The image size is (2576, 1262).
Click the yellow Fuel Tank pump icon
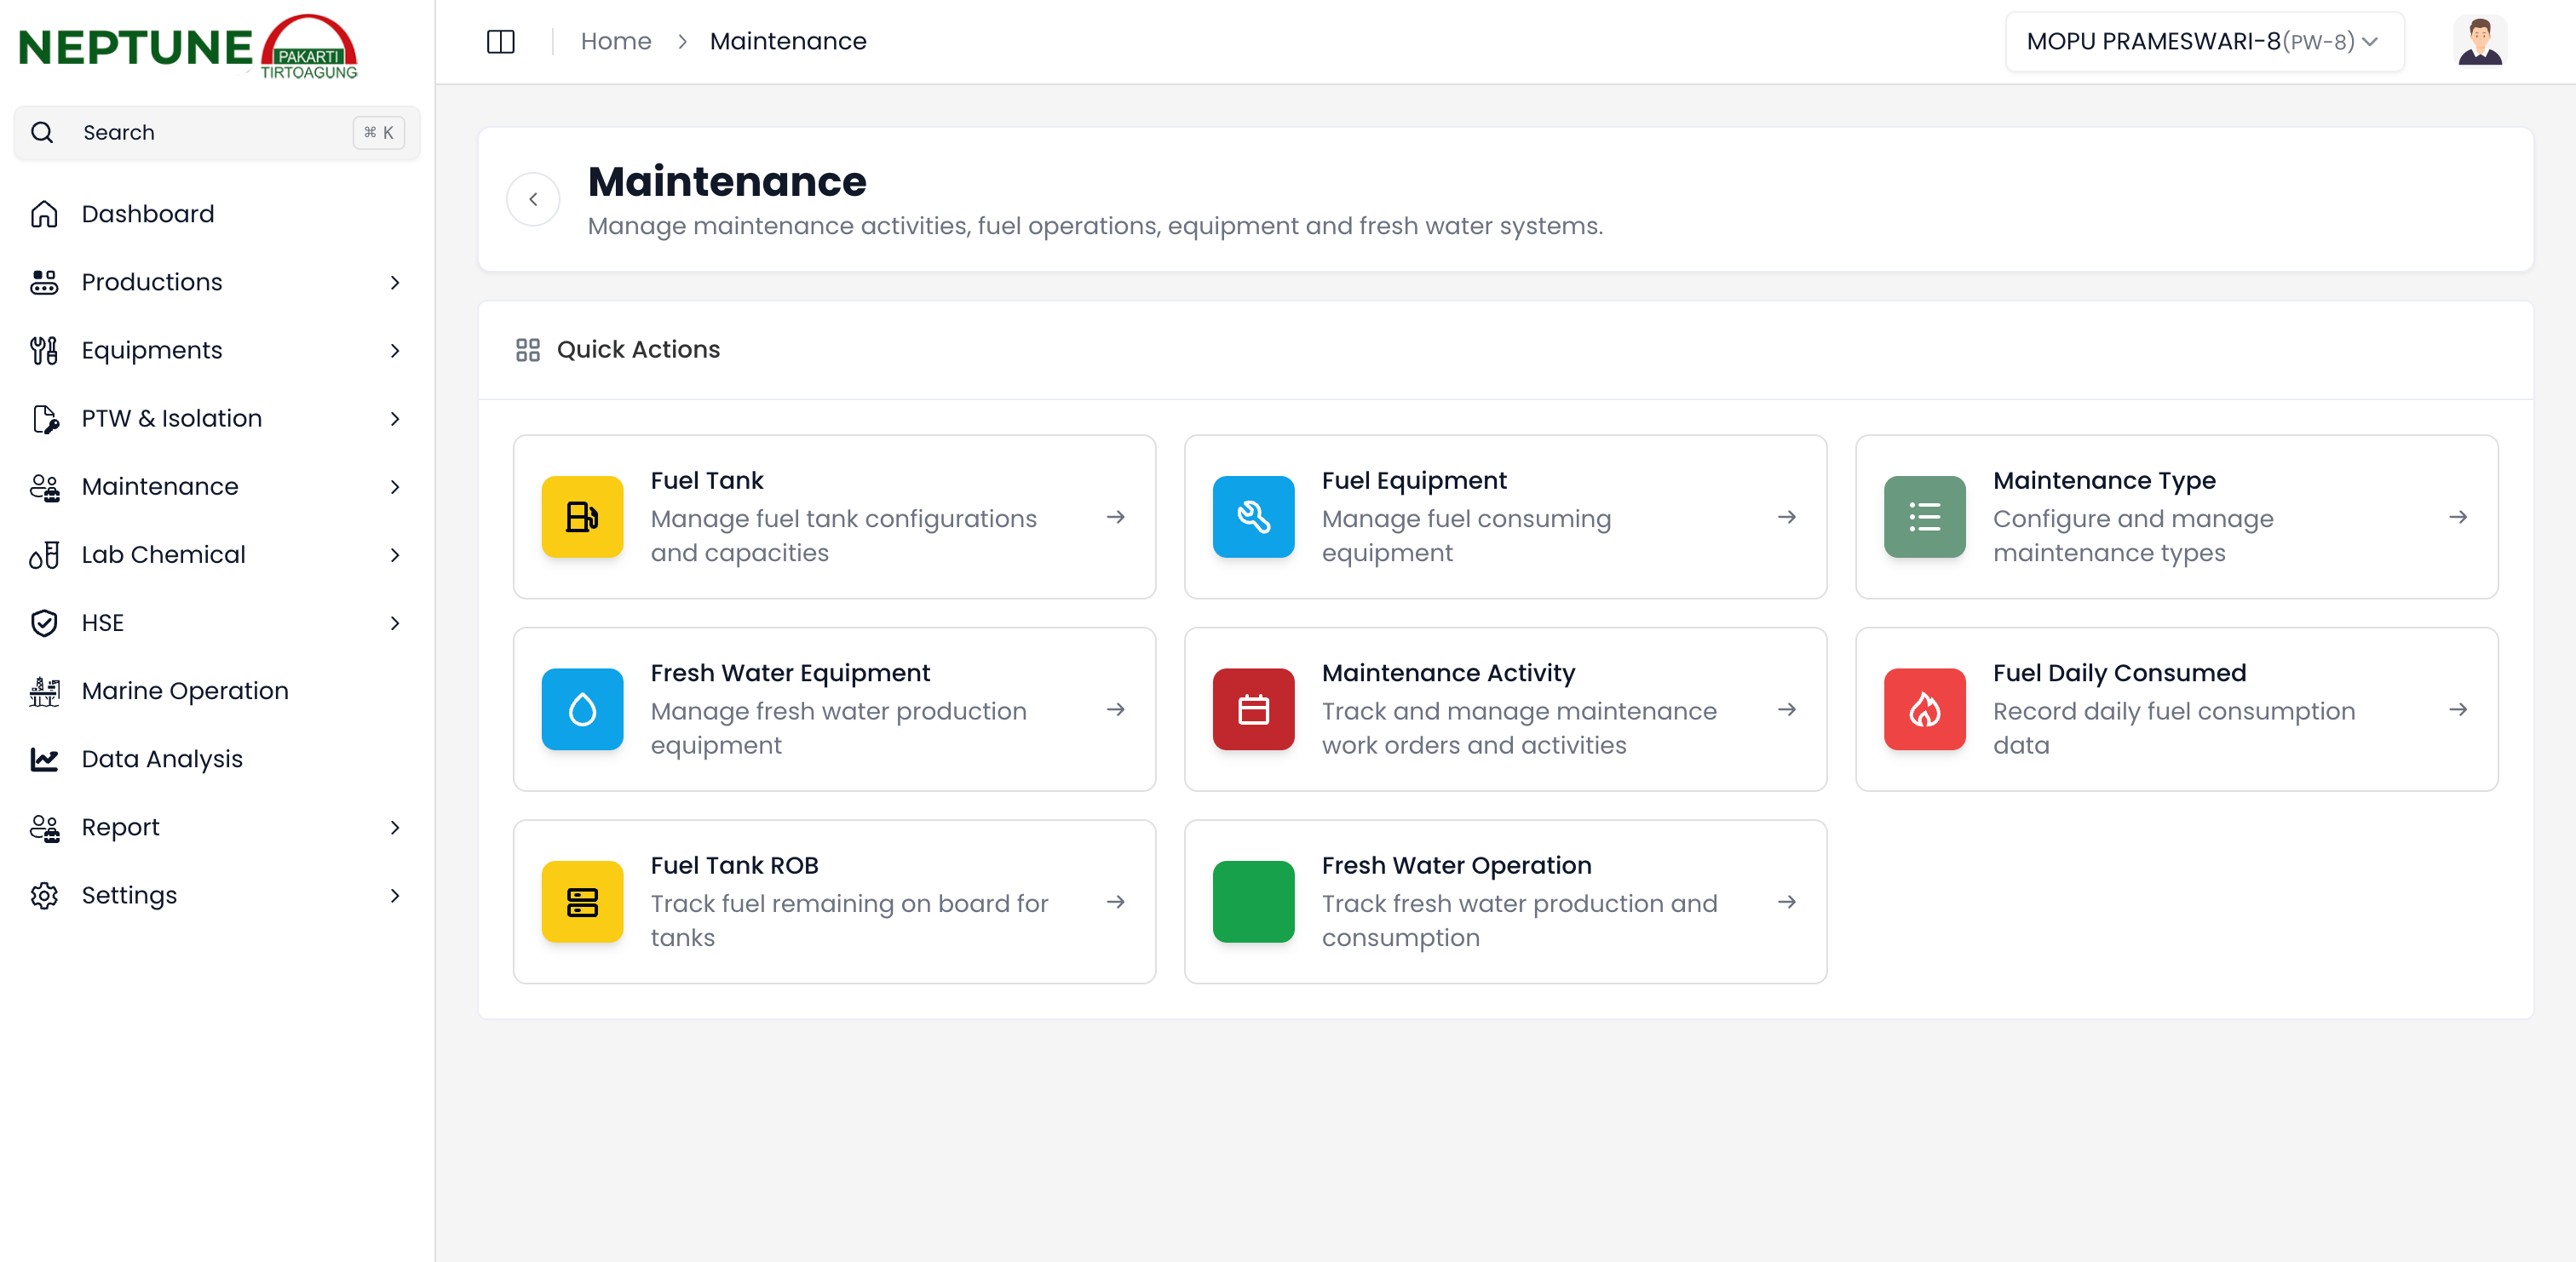582,517
